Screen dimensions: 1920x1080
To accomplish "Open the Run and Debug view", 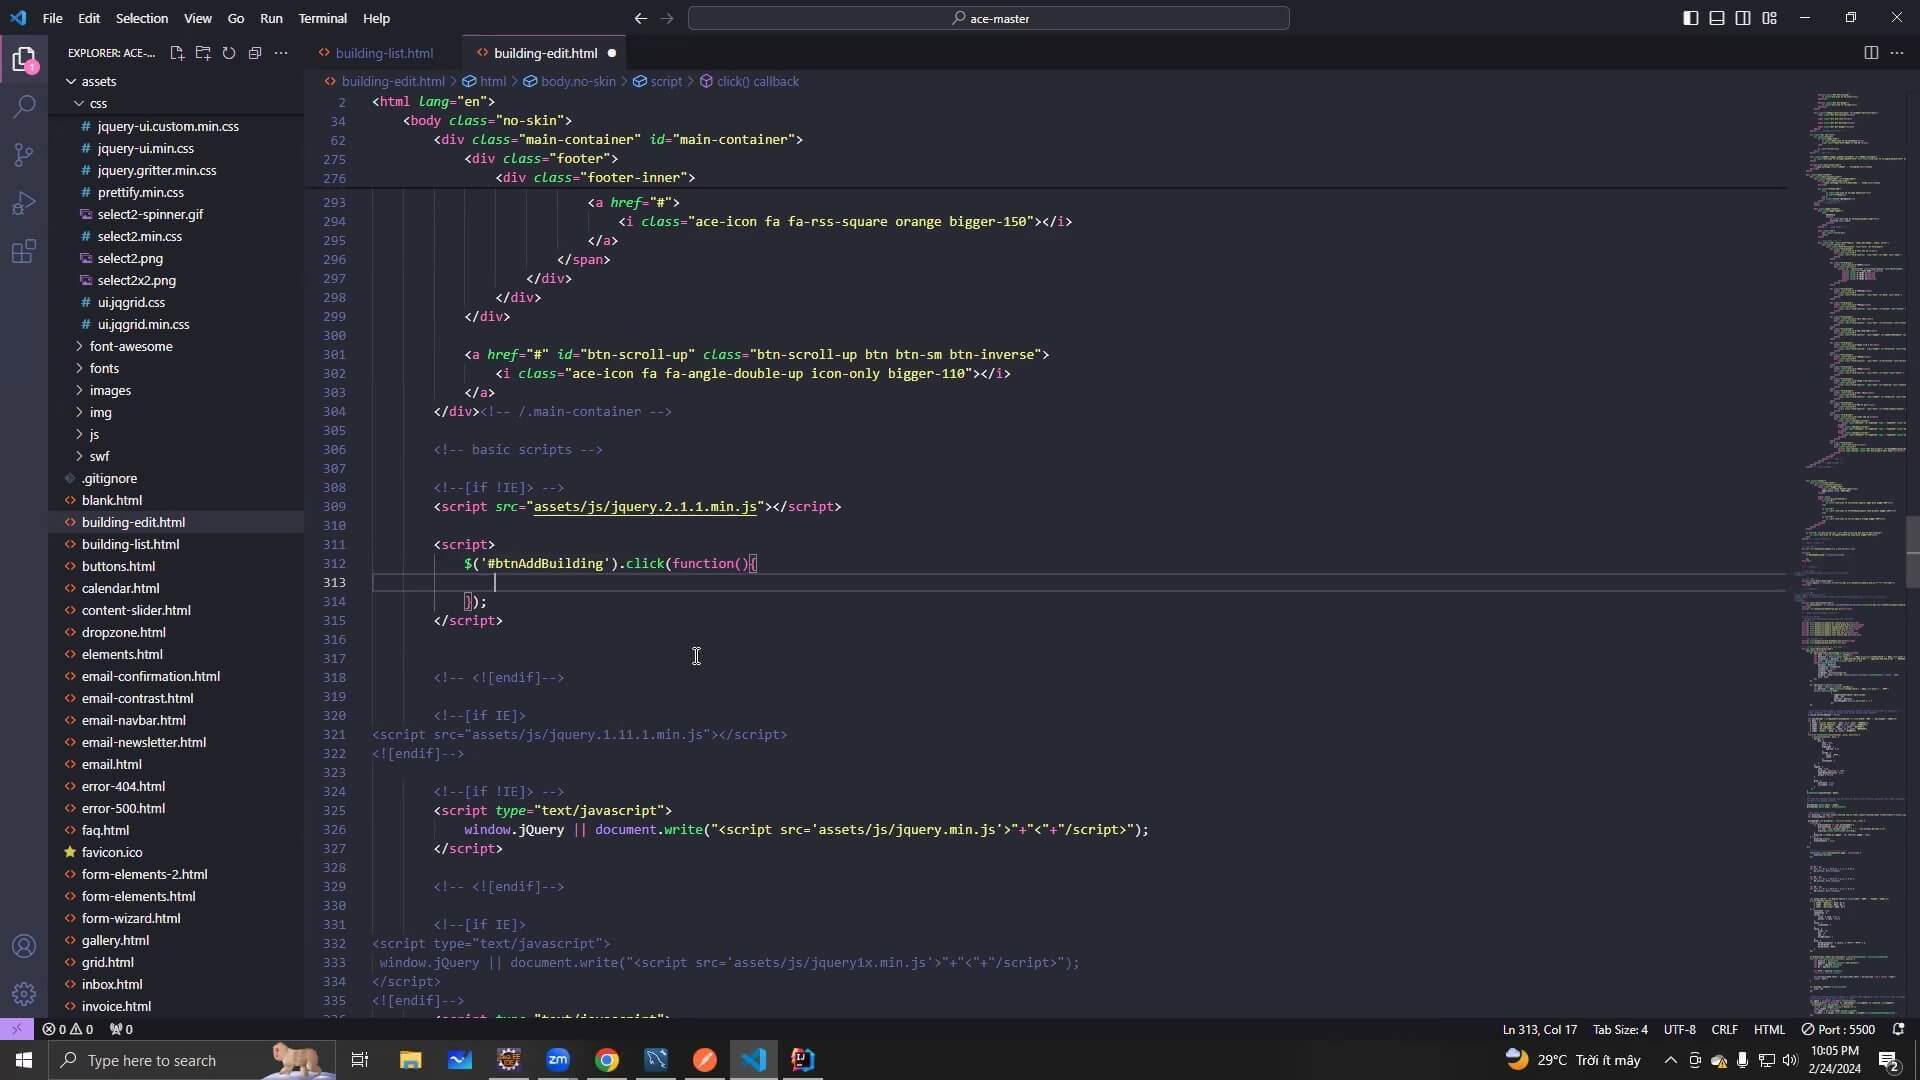I will coord(24,203).
